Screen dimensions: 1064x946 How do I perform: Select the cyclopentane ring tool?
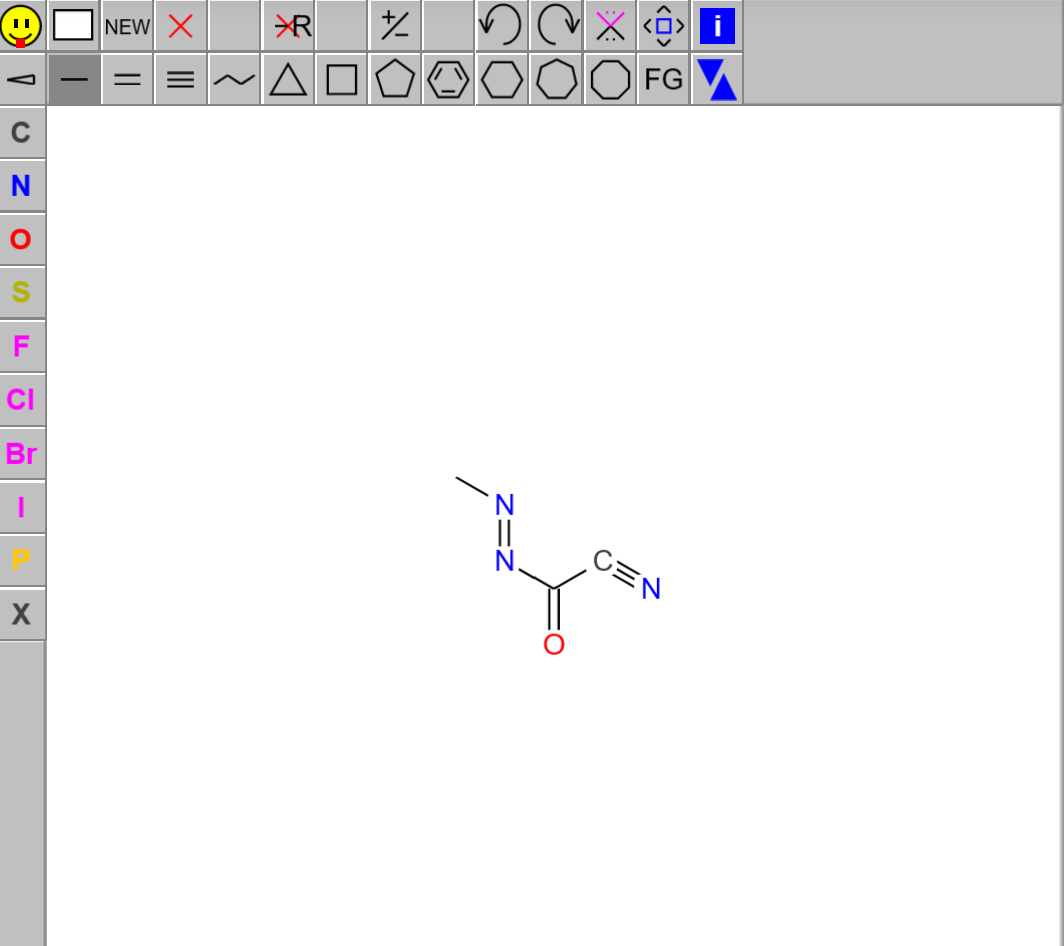point(395,80)
